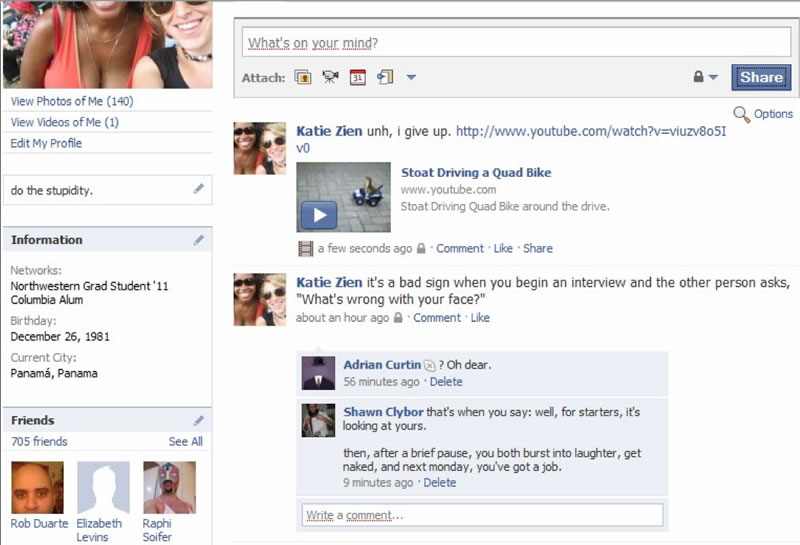This screenshot has width=800, height=545.
Task: Comment on the interview post
Action: pyautogui.click(x=437, y=318)
